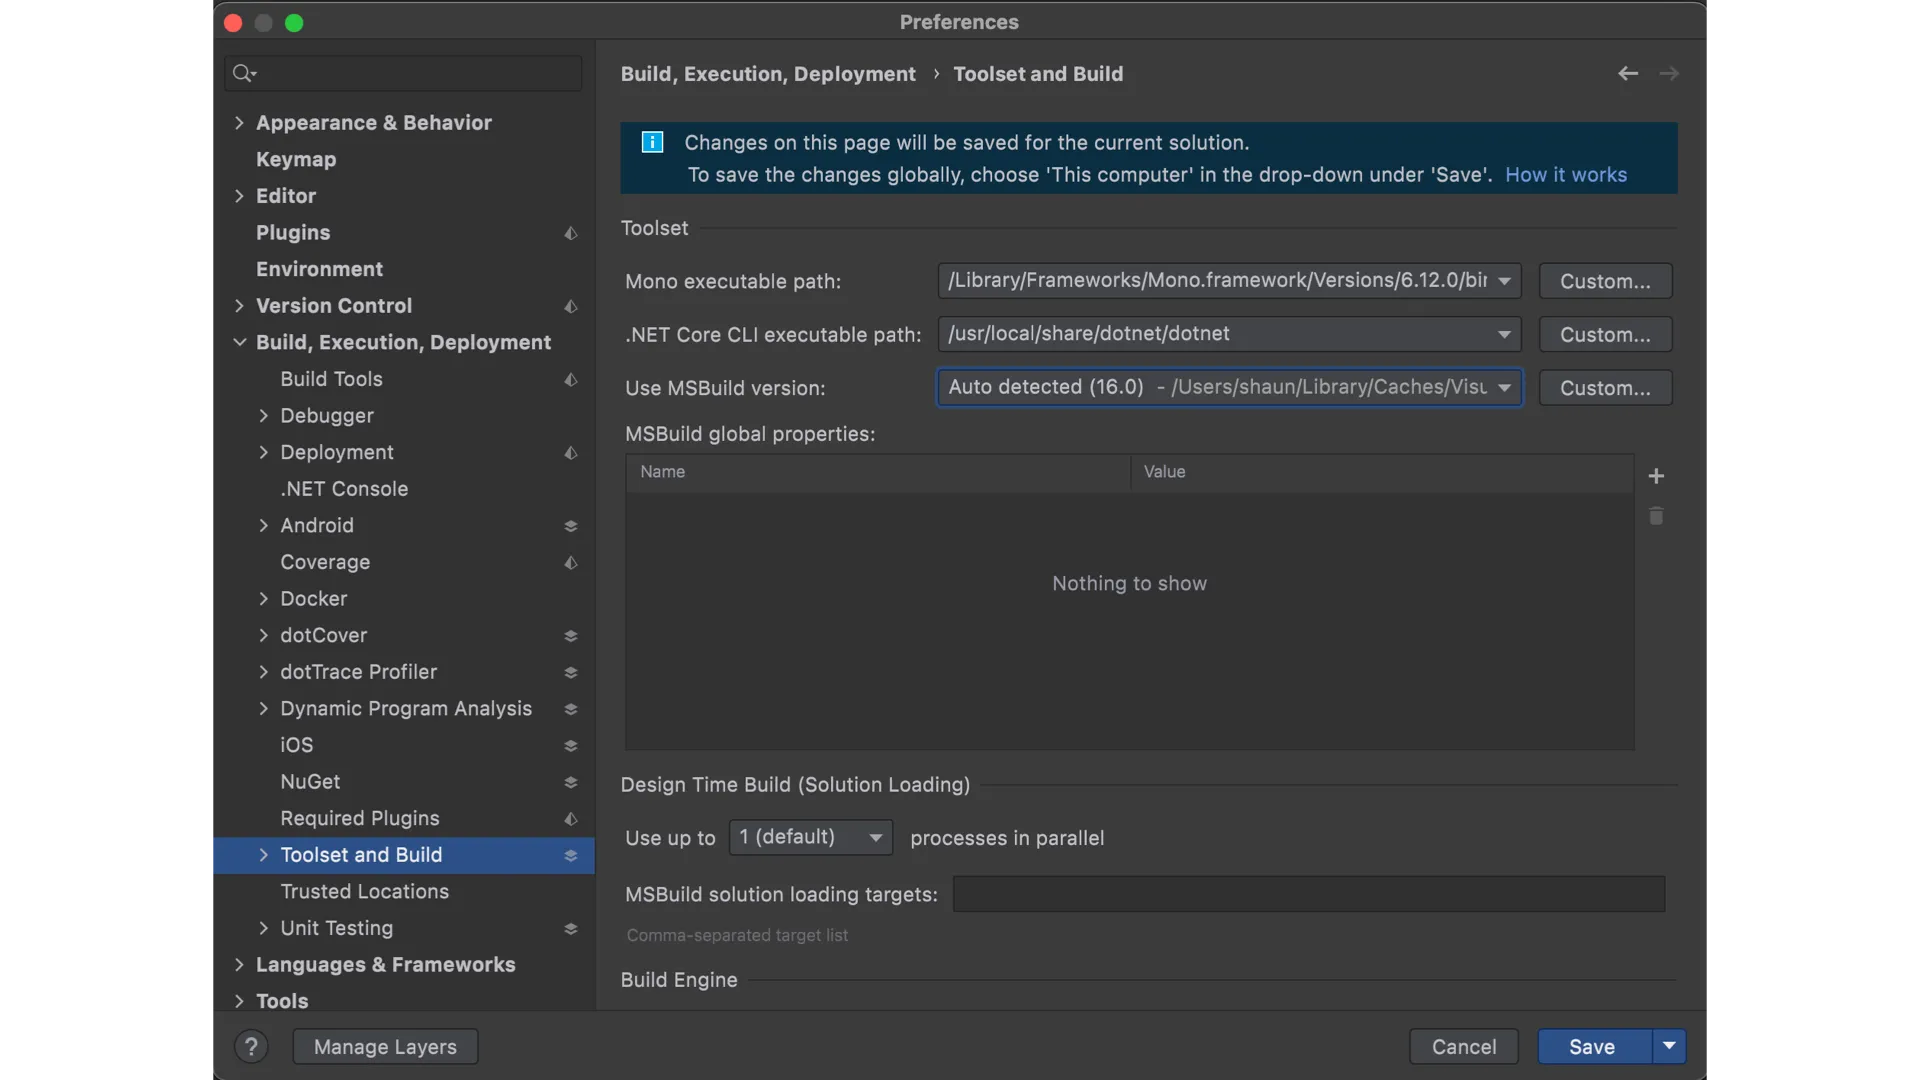1920x1080 pixels.
Task: Click the Value column header
Action: click(1383, 472)
